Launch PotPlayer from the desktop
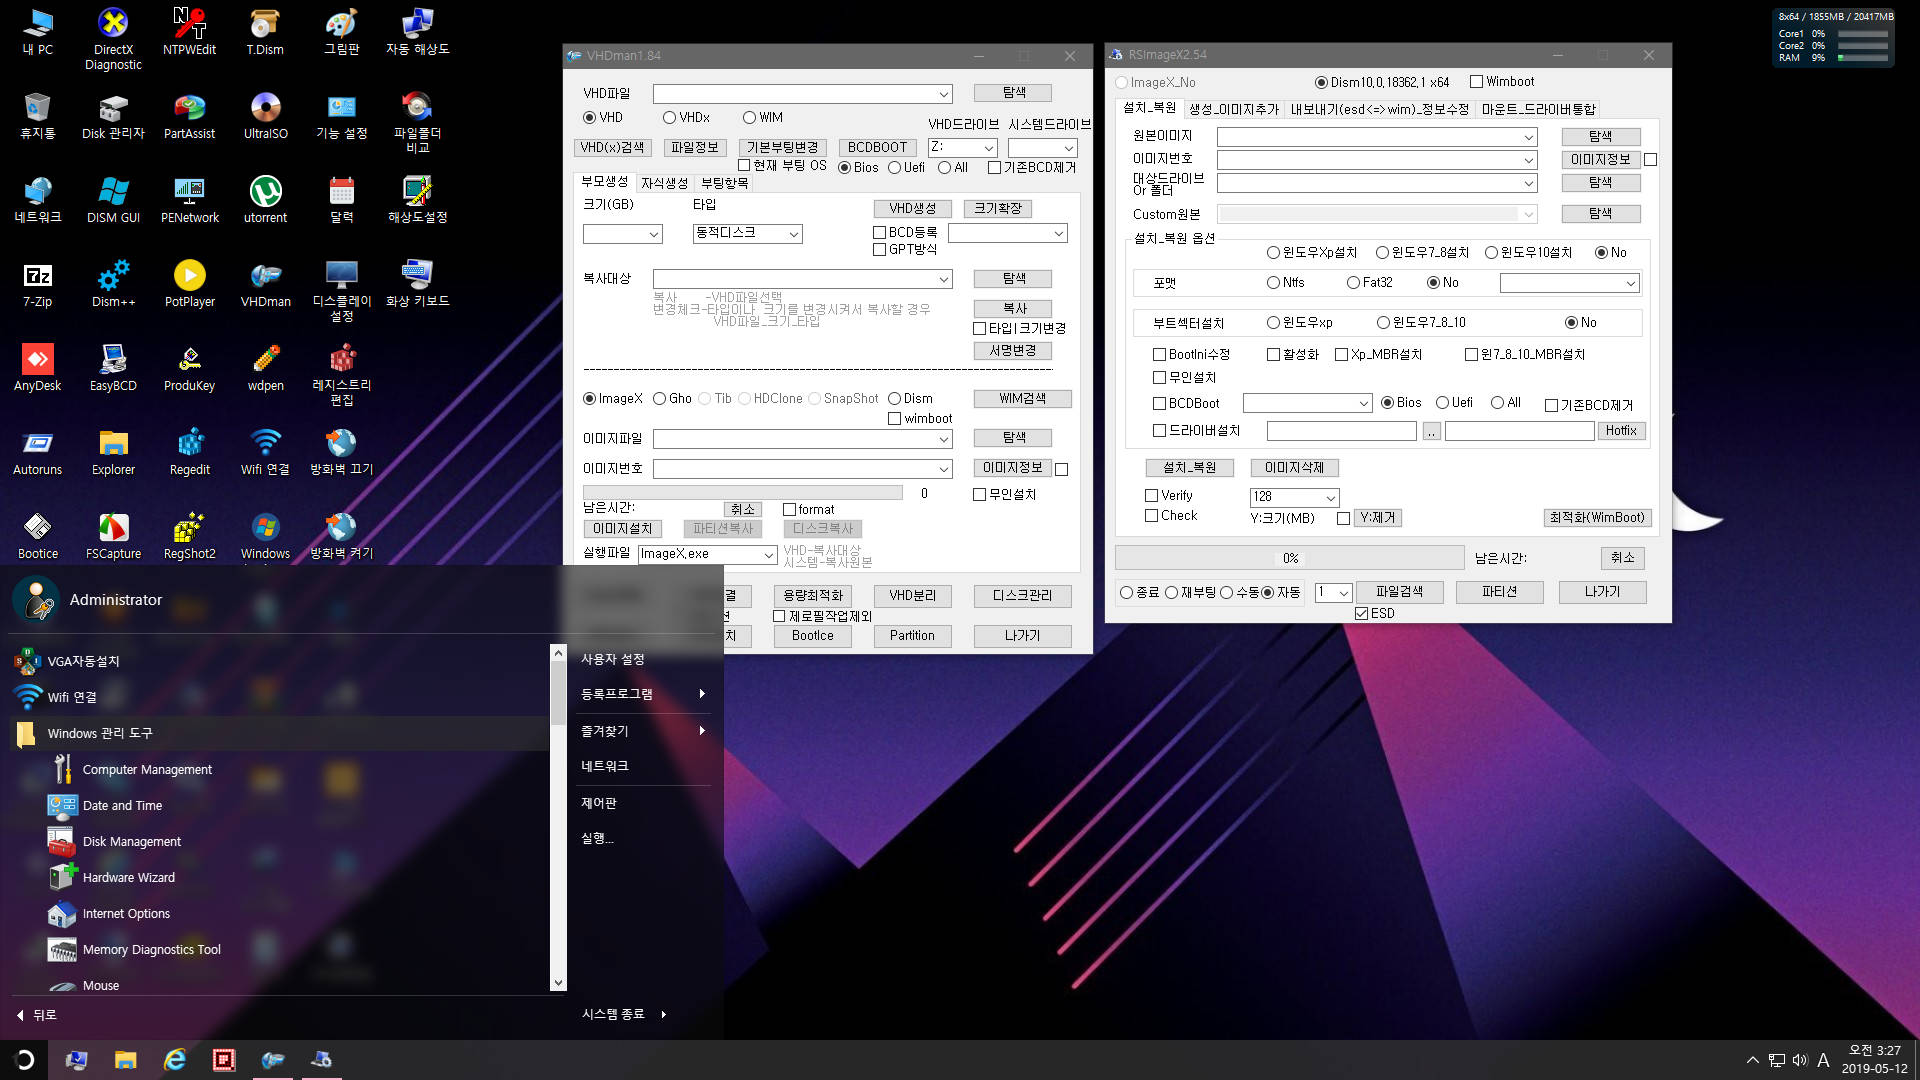 [x=189, y=283]
